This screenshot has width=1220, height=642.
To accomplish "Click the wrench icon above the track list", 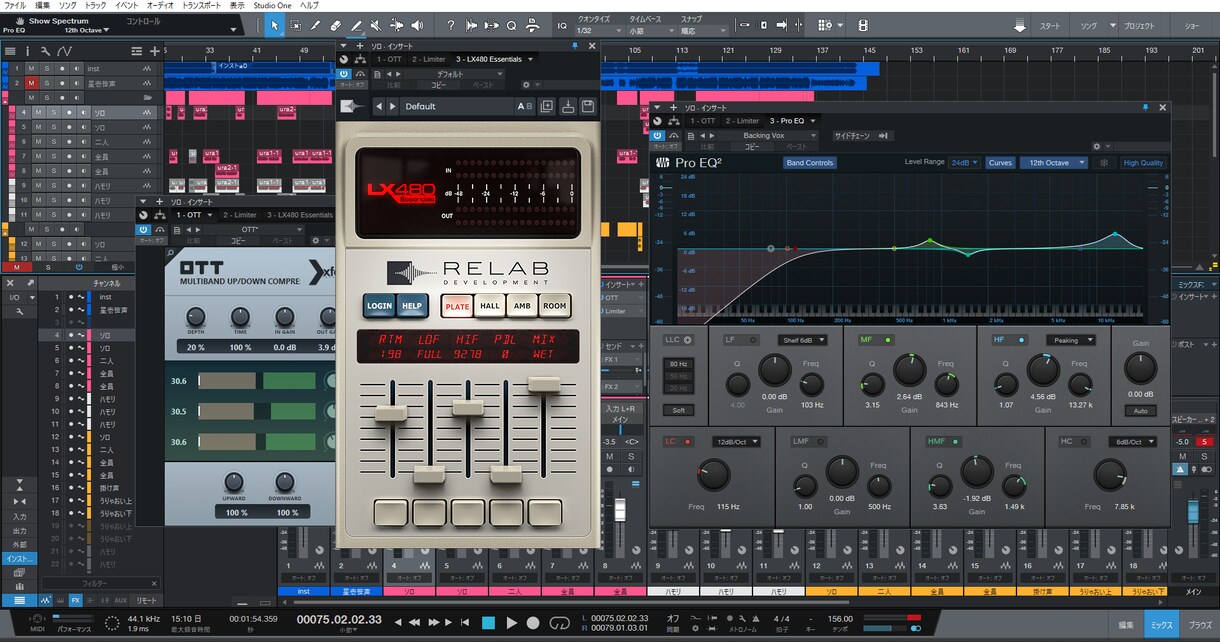I will pyautogui.click(x=46, y=50).
